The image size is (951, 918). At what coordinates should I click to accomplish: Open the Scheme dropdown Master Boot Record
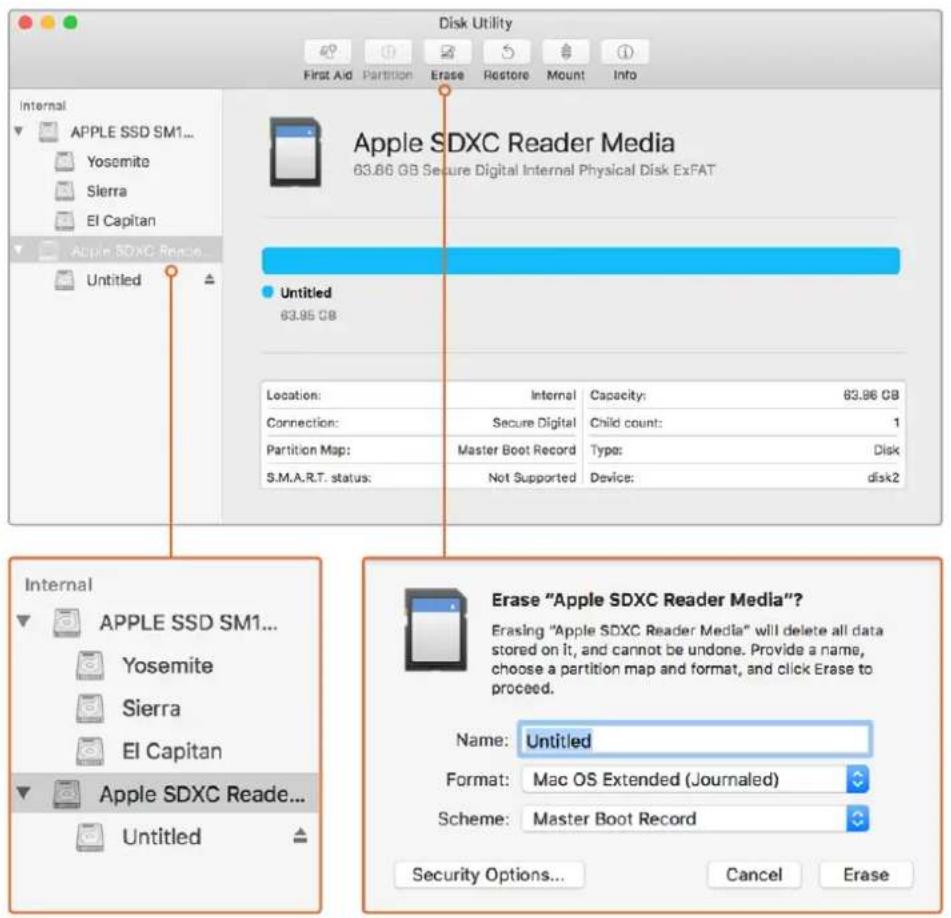point(695,819)
